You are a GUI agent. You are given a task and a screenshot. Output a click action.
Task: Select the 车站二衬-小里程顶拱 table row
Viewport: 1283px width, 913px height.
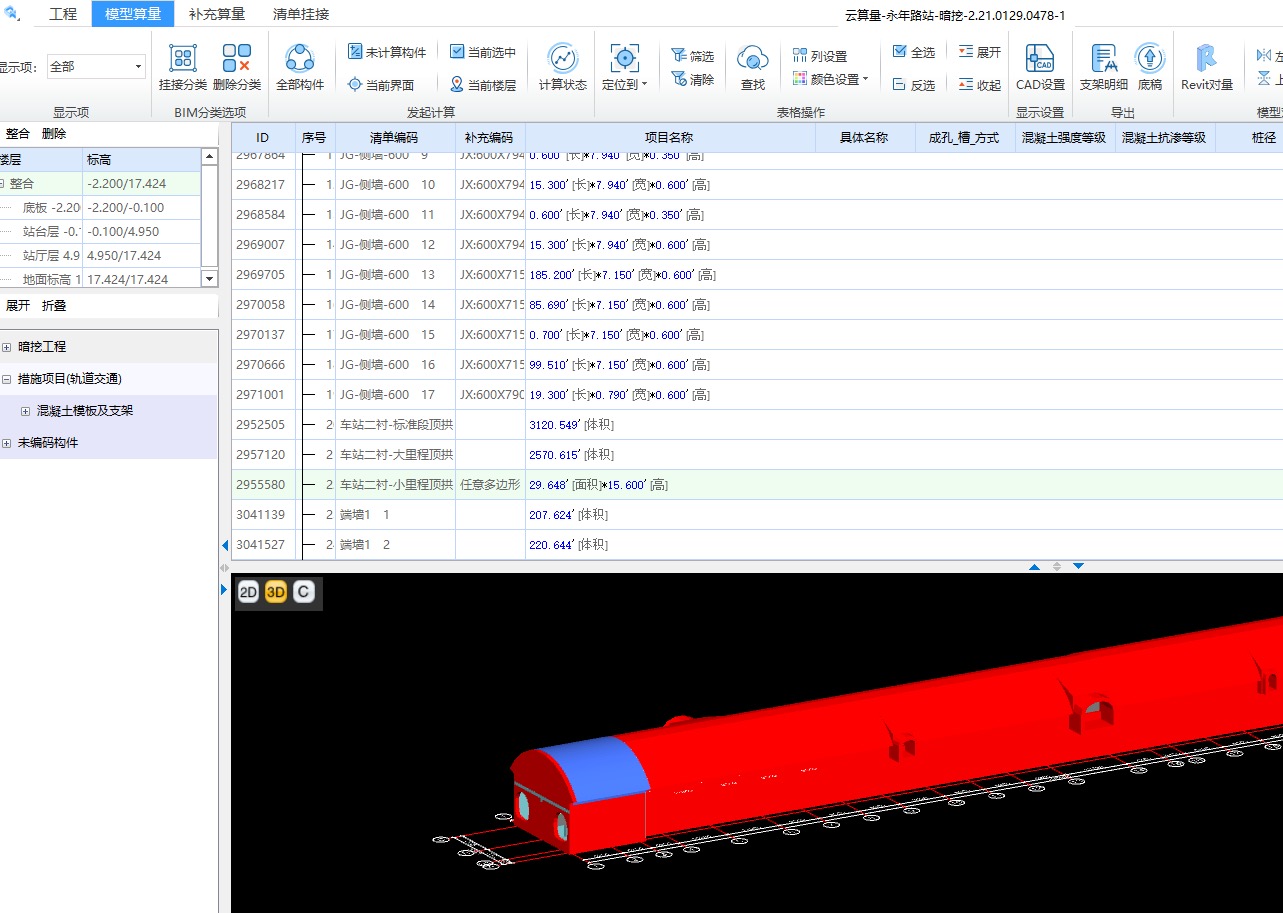pyautogui.click(x=396, y=485)
